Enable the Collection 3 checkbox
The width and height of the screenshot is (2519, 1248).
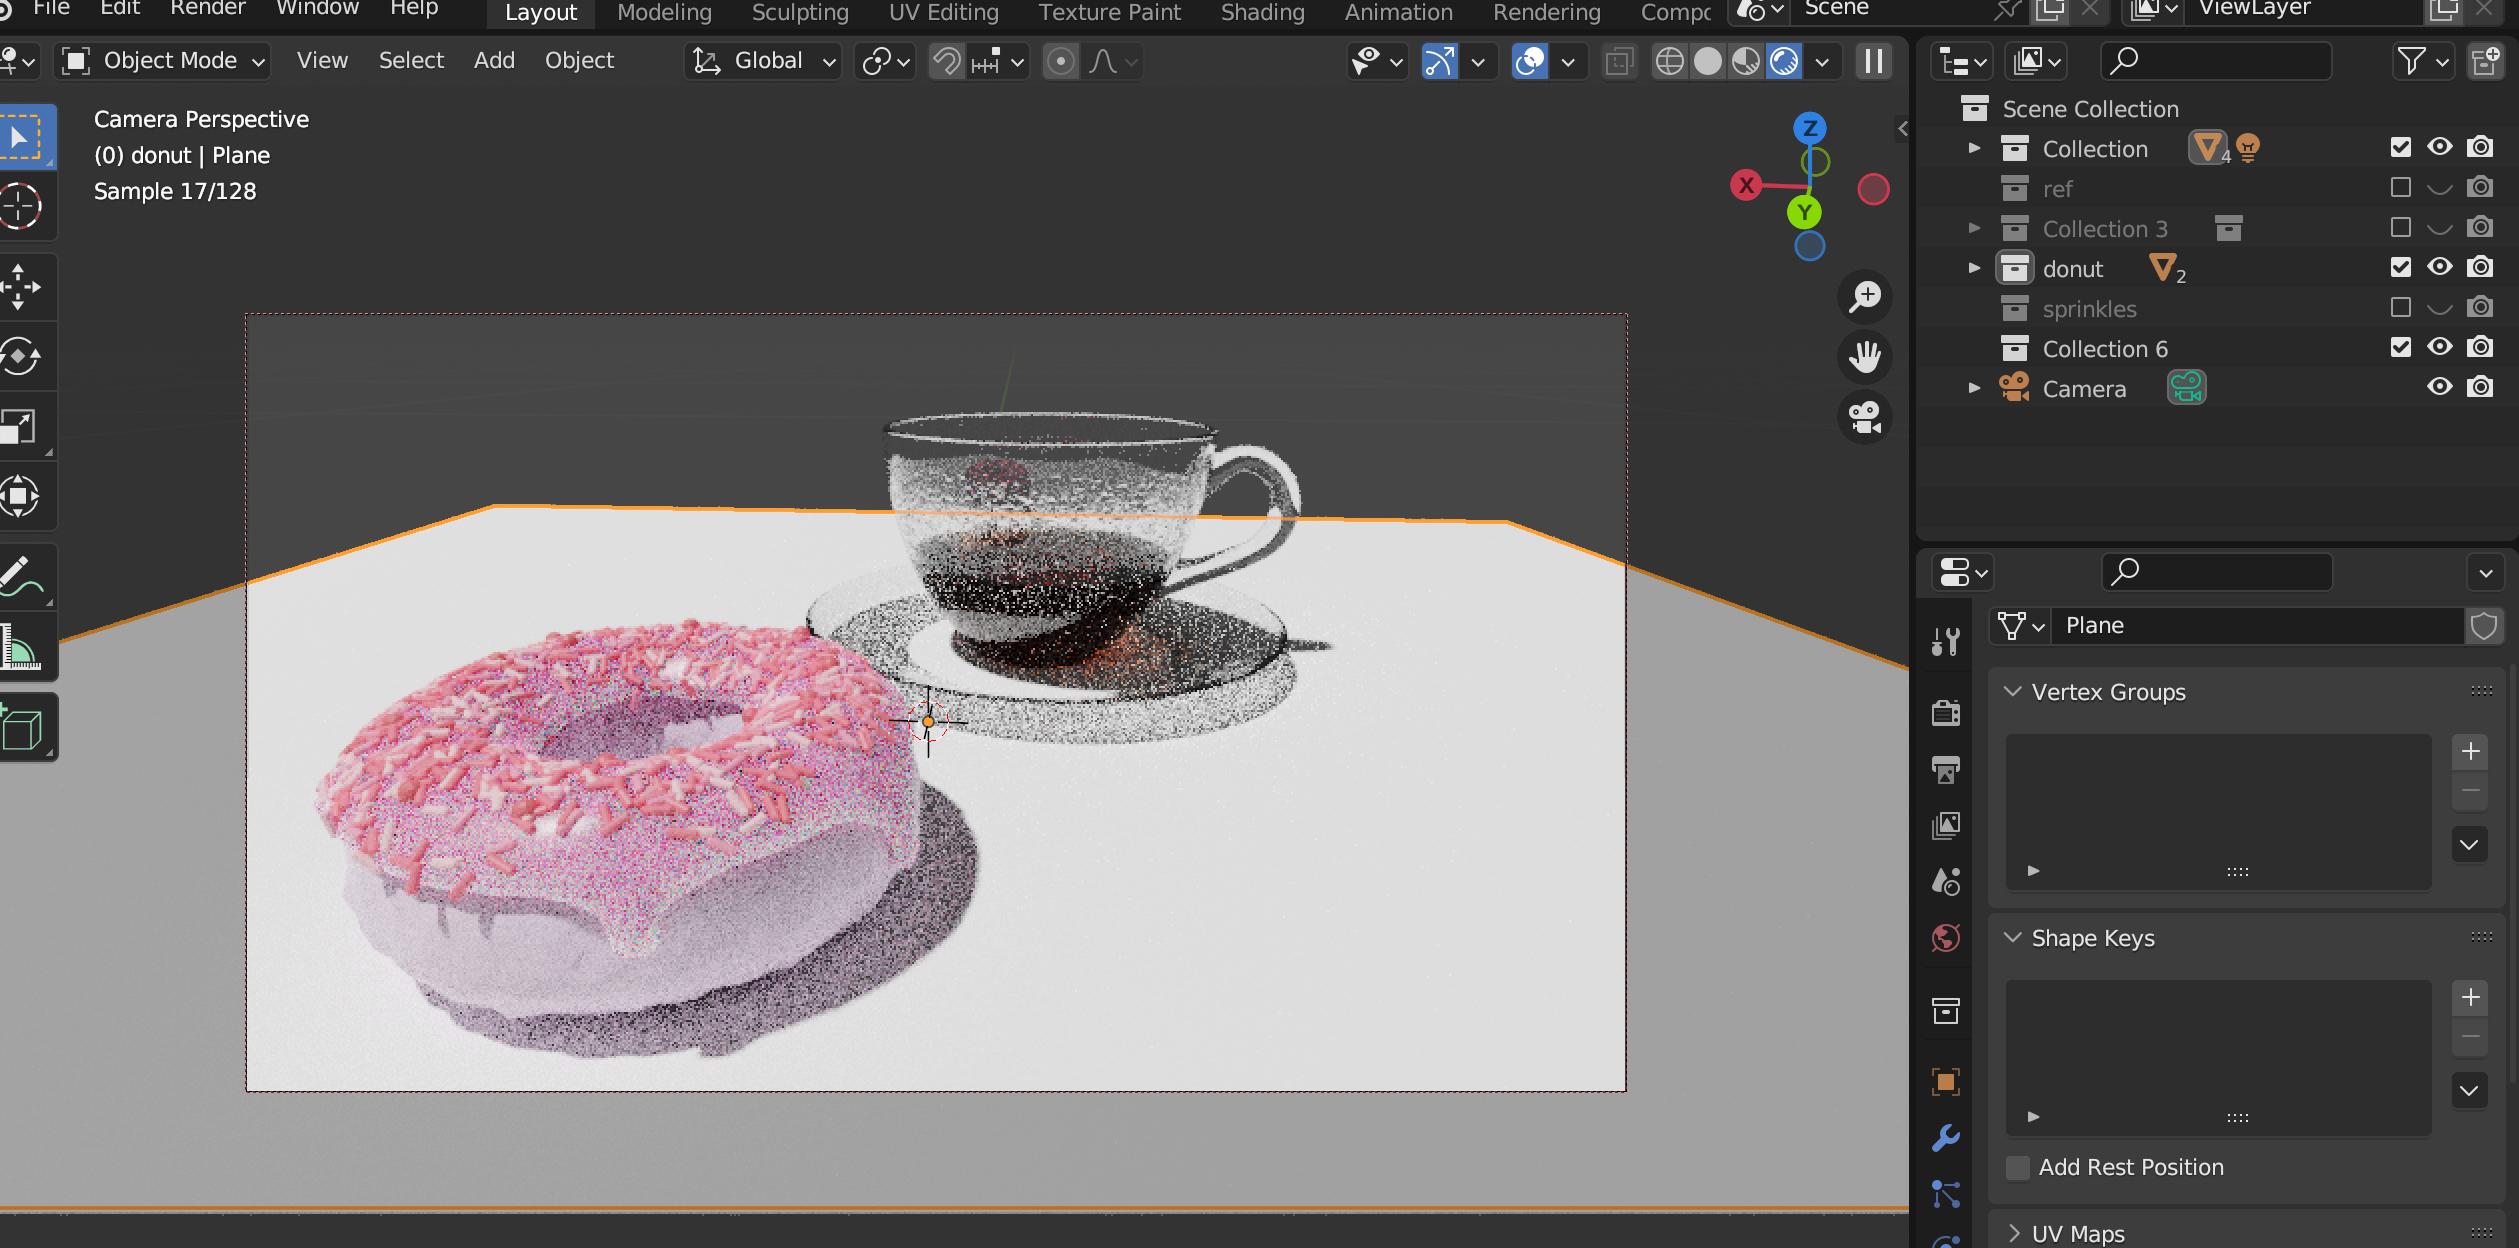click(x=2400, y=228)
